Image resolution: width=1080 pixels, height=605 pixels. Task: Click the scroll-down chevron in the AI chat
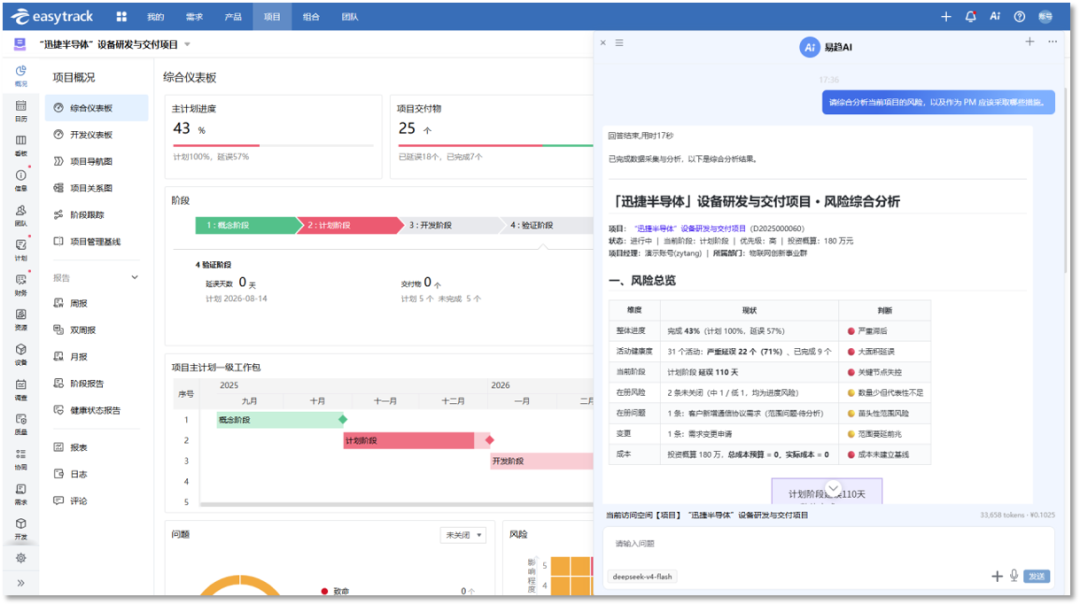(x=833, y=489)
